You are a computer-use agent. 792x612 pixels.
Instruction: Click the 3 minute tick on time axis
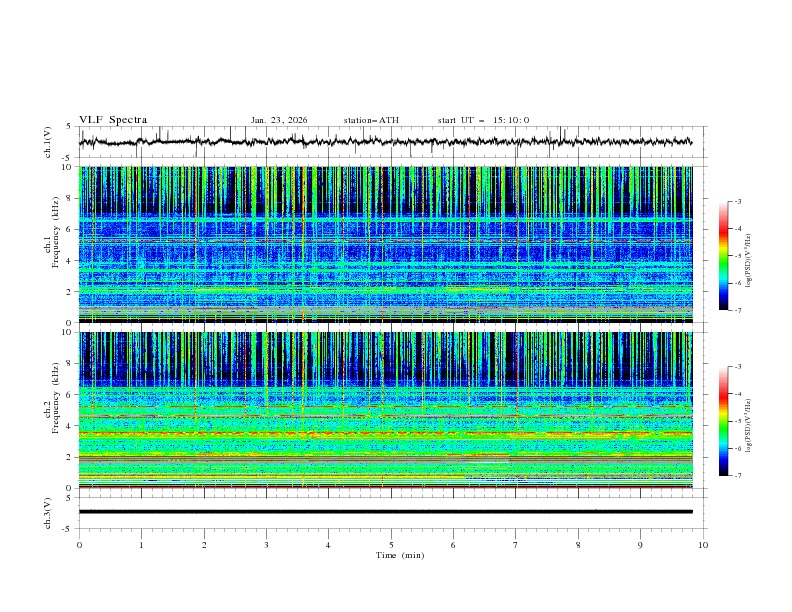[266, 545]
